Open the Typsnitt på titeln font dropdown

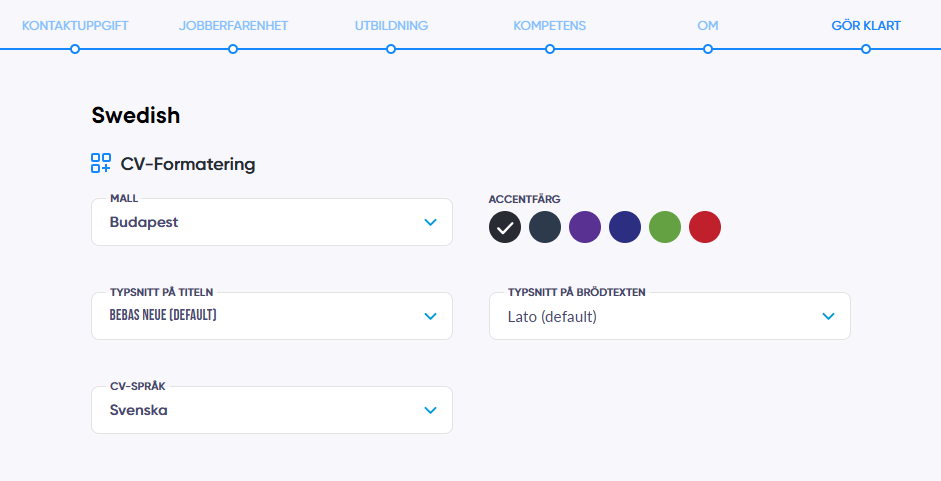272,316
